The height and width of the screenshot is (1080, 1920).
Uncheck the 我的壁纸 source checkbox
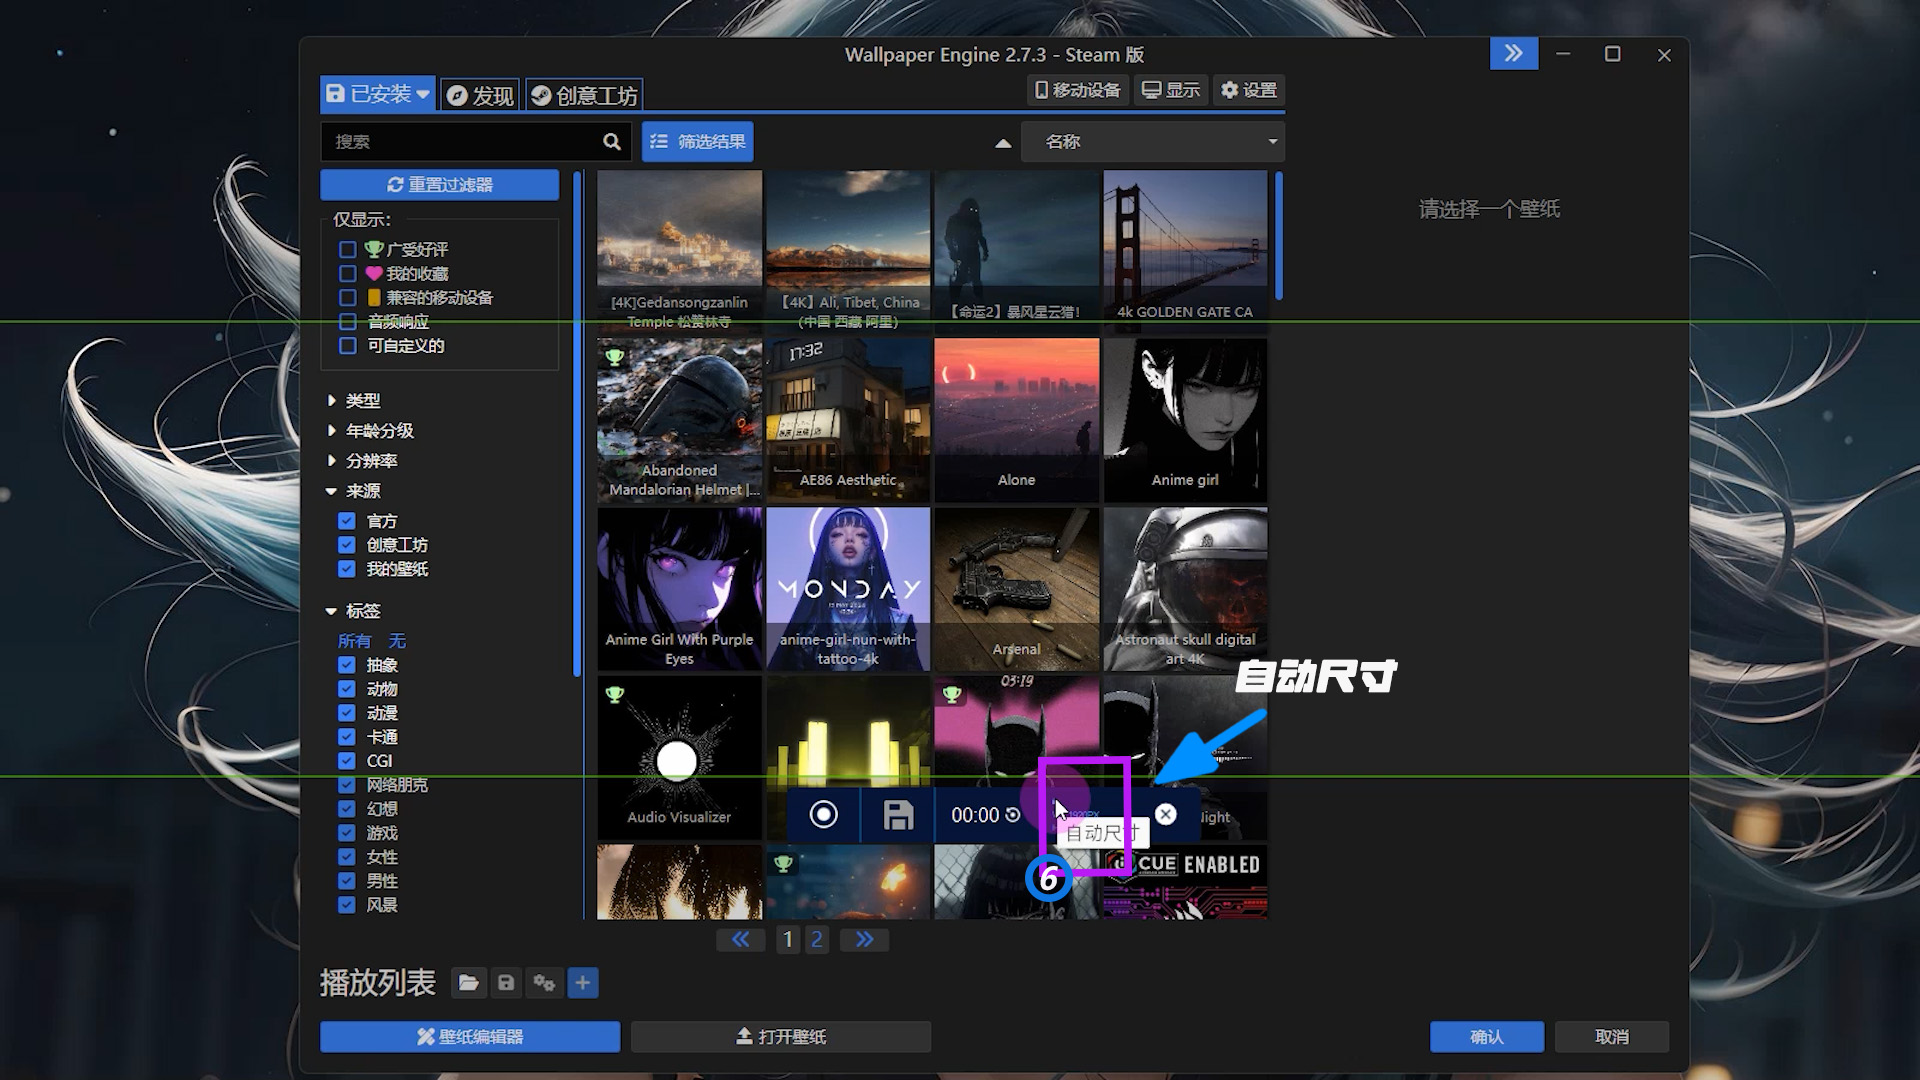click(347, 569)
